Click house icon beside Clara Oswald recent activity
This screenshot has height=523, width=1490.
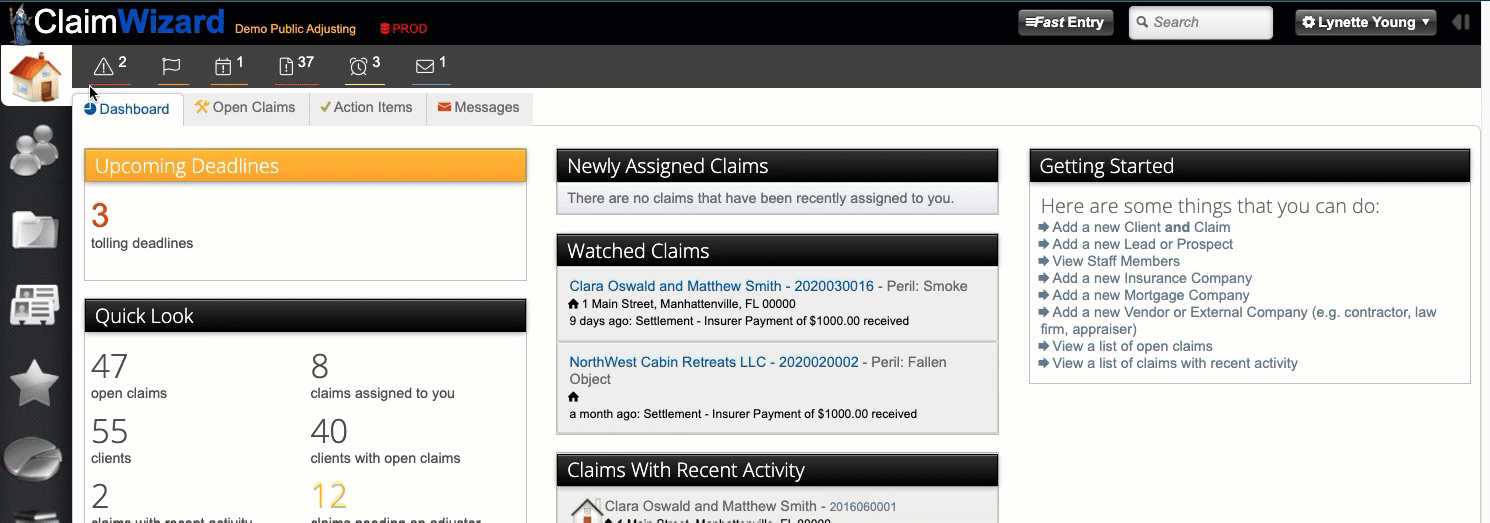tap(586, 509)
